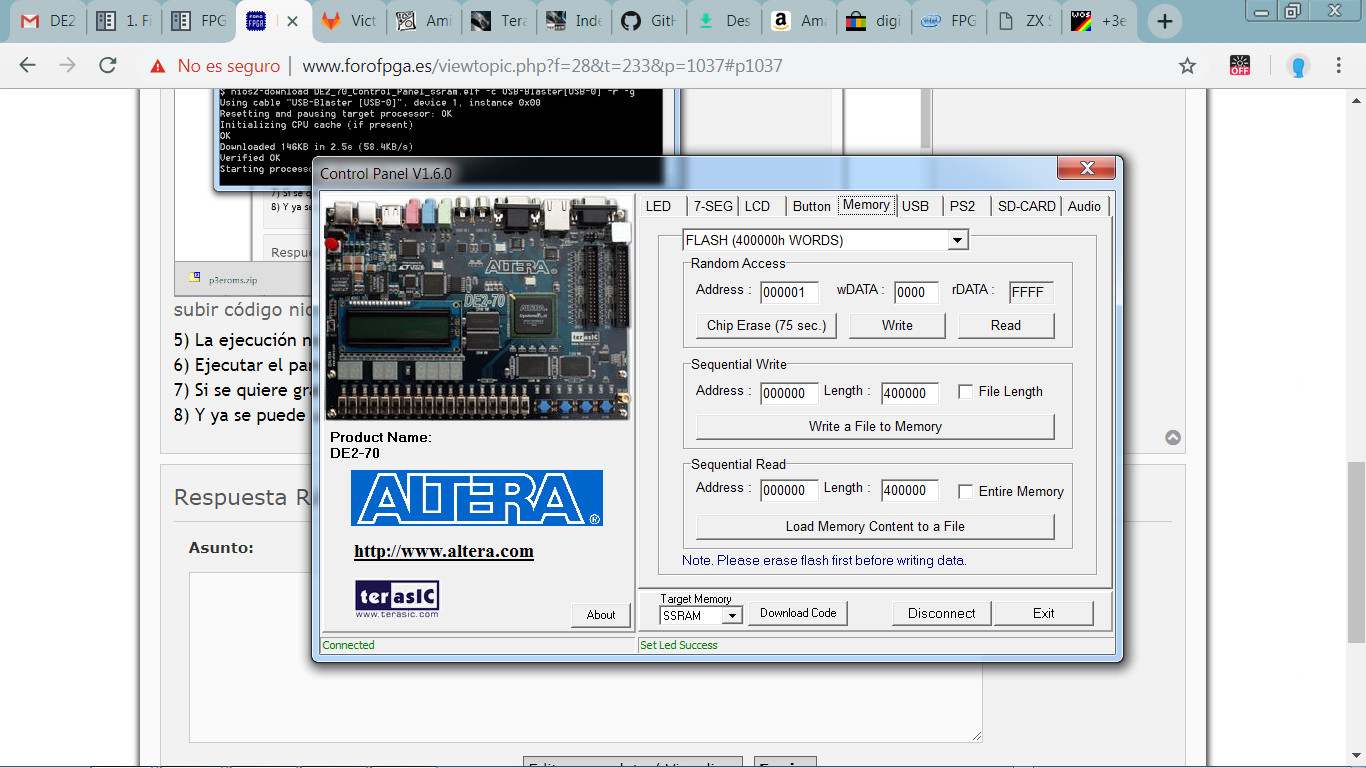Switch to the SD-CARD tab
The width and height of the screenshot is (1366, 768).
click(x=1026, y=206)
